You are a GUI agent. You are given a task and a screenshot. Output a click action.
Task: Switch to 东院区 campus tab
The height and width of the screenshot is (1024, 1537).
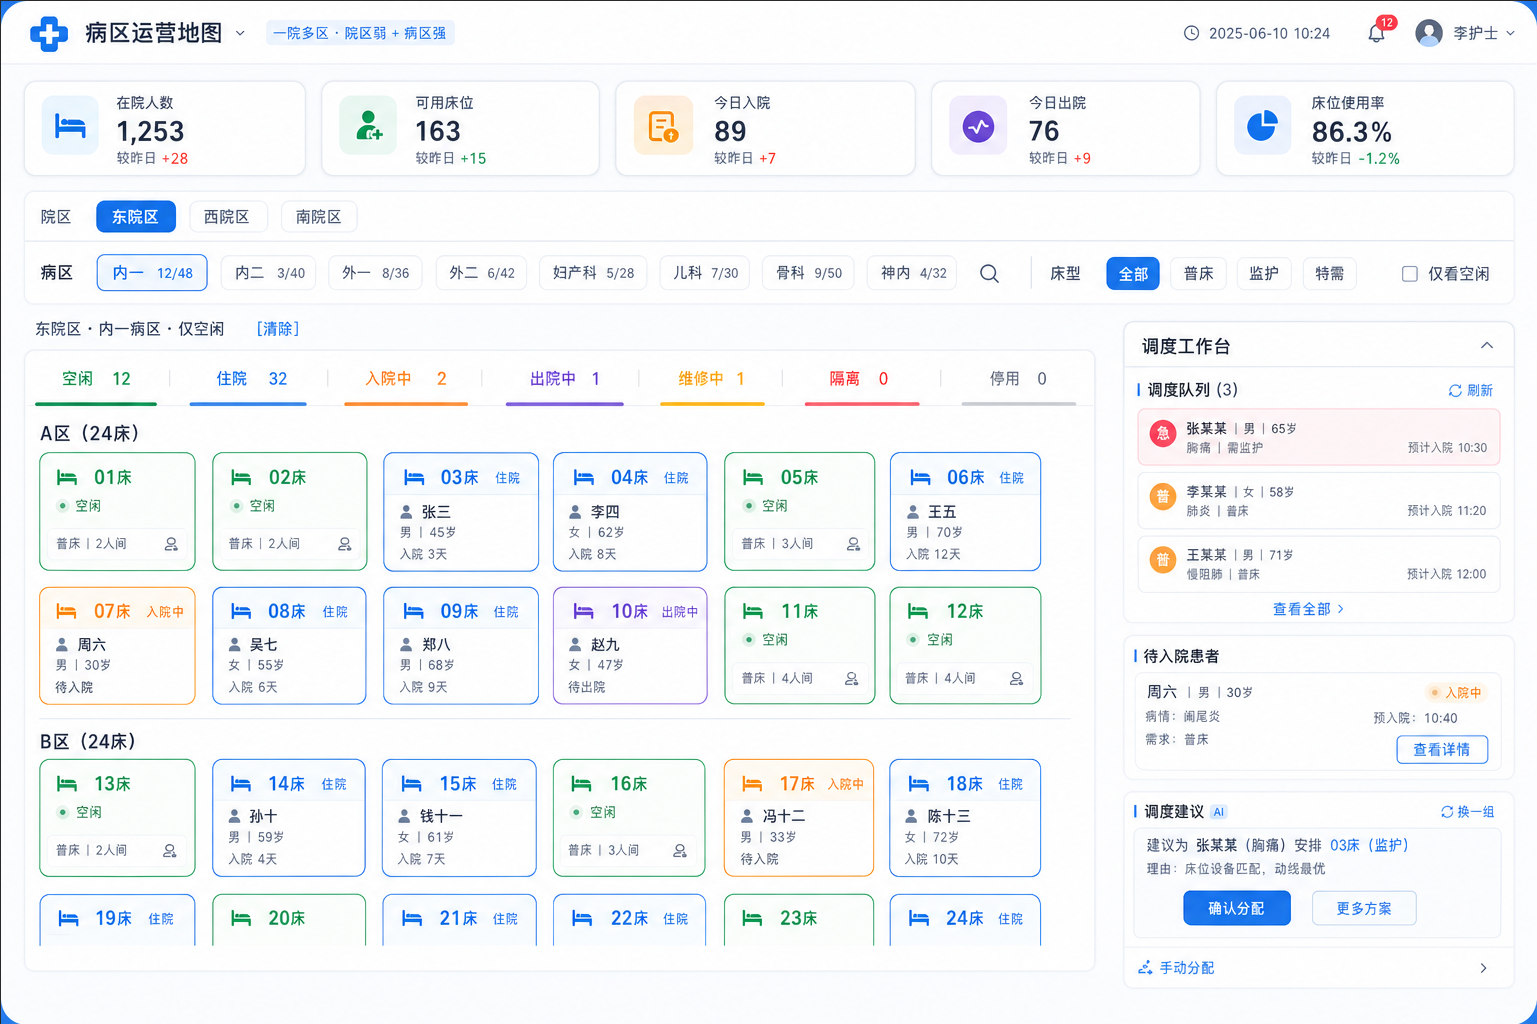click(136, 217)
